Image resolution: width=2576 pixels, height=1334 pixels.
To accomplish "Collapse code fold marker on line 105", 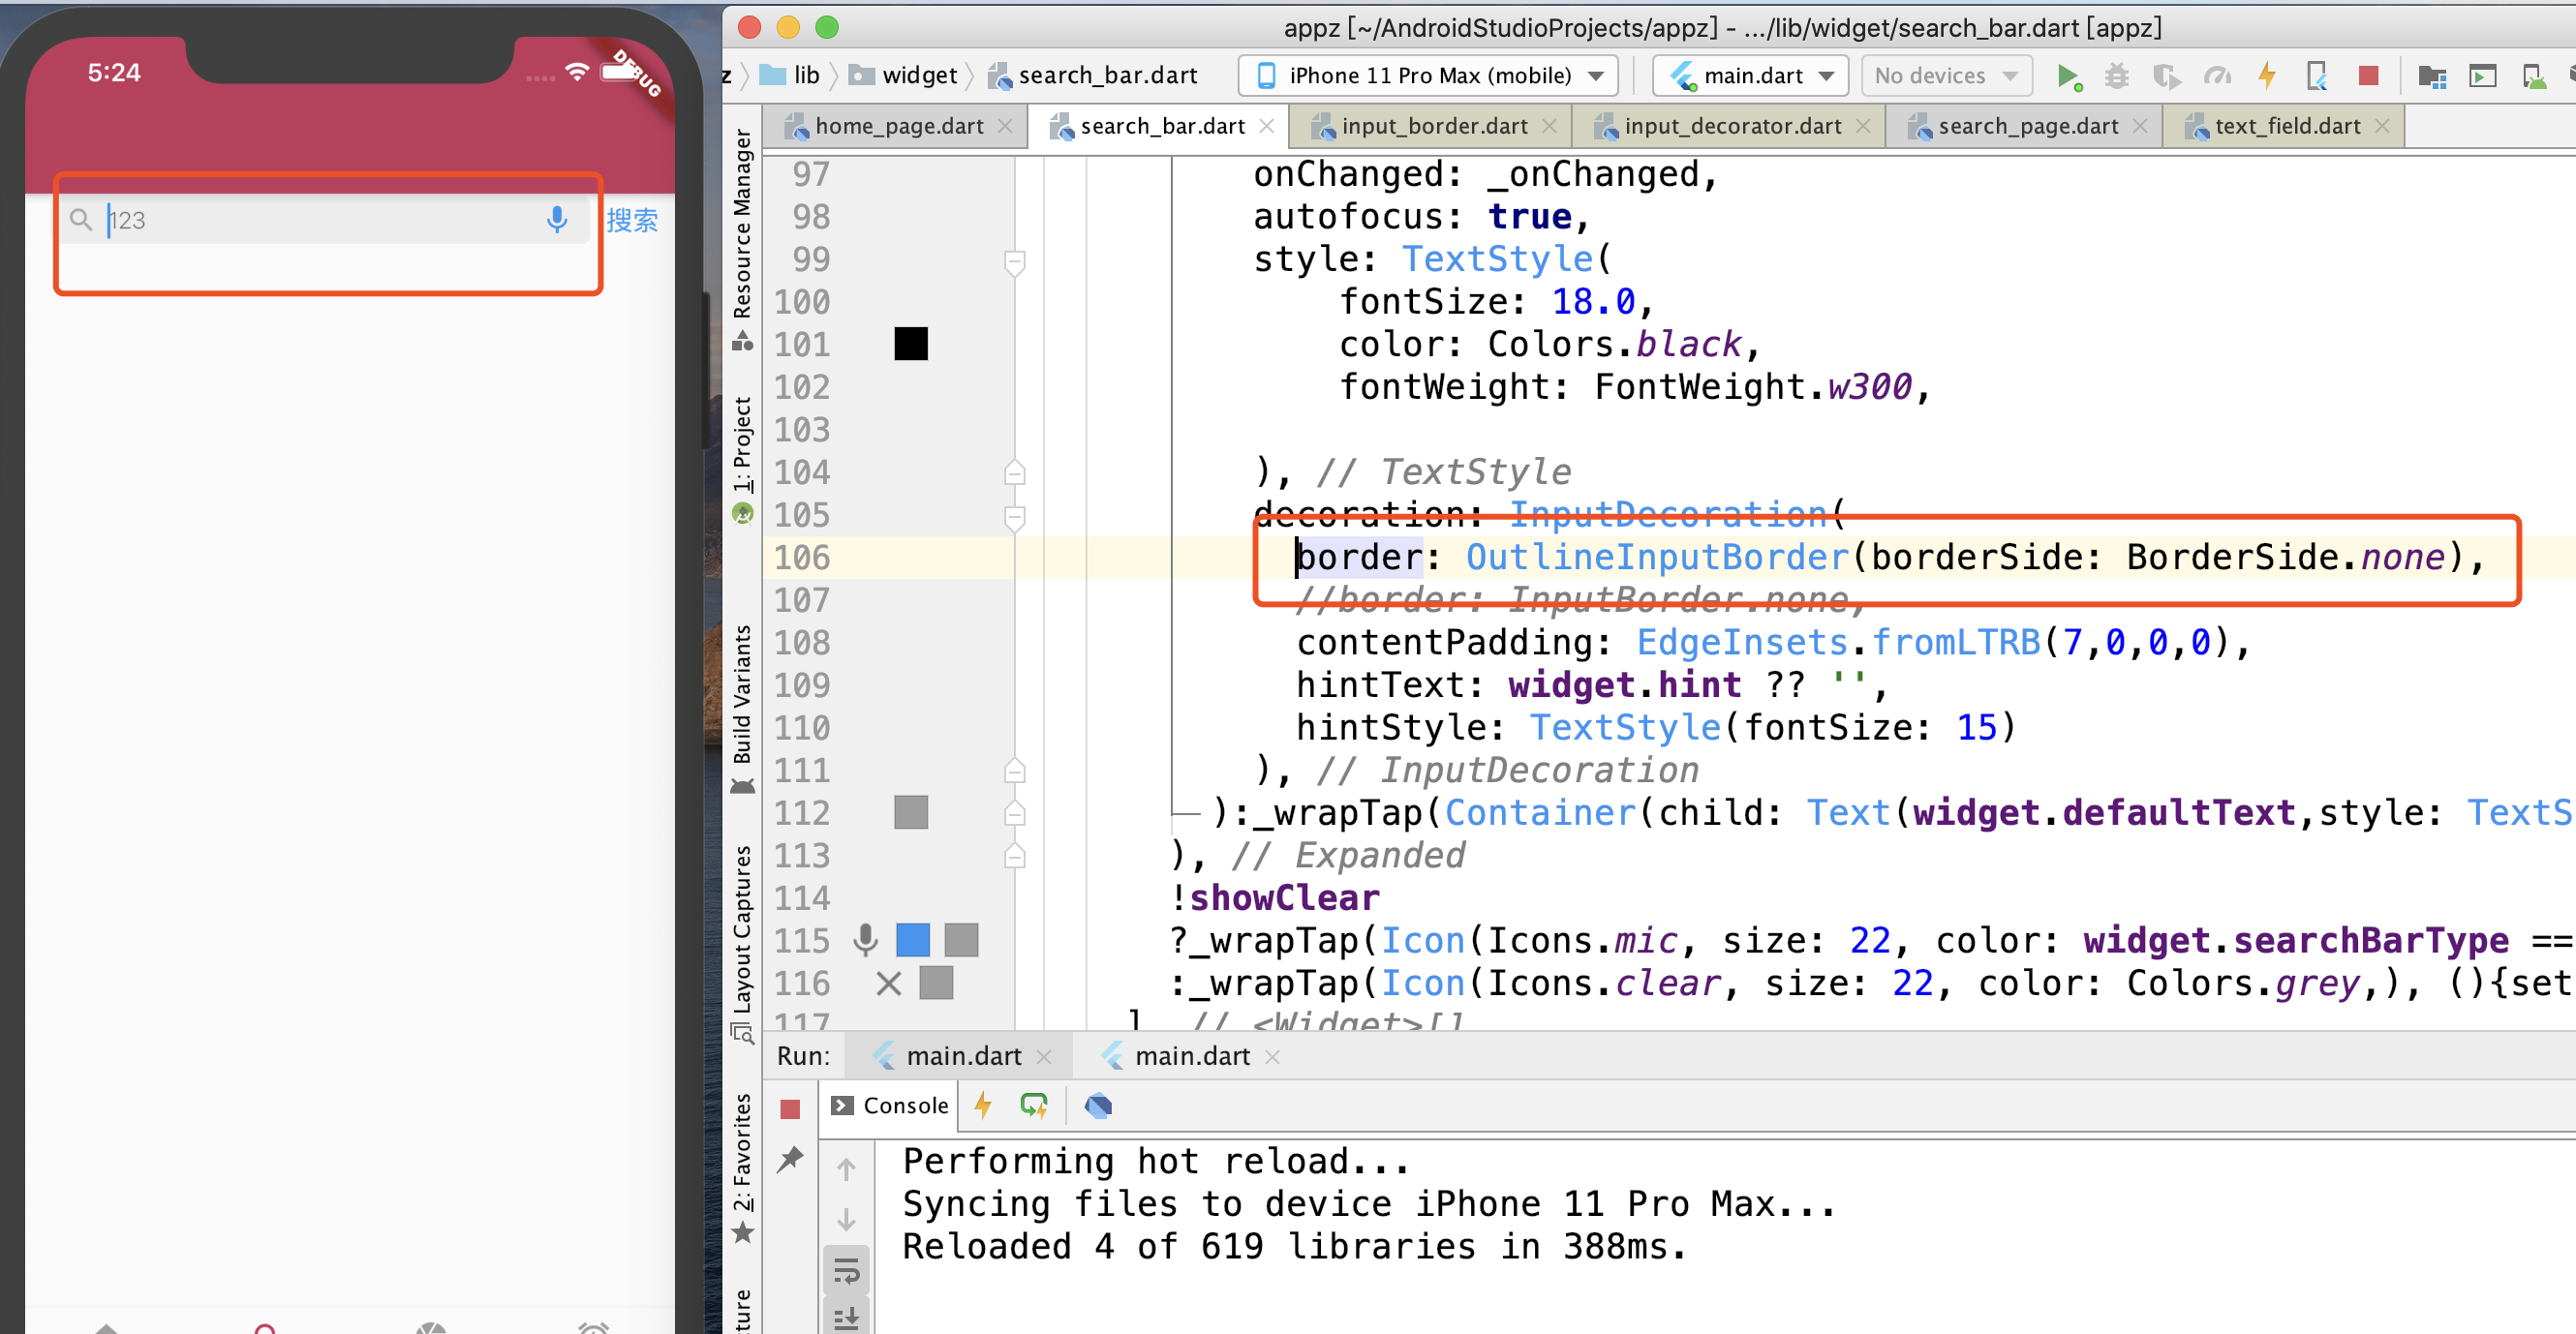I will click(x=1014, y=516).
